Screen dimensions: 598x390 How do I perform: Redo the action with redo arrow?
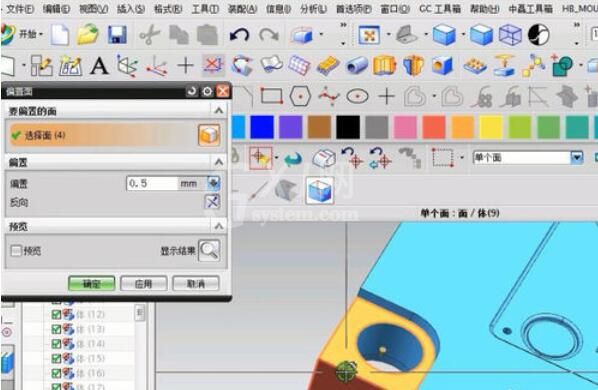pos(269,35)
